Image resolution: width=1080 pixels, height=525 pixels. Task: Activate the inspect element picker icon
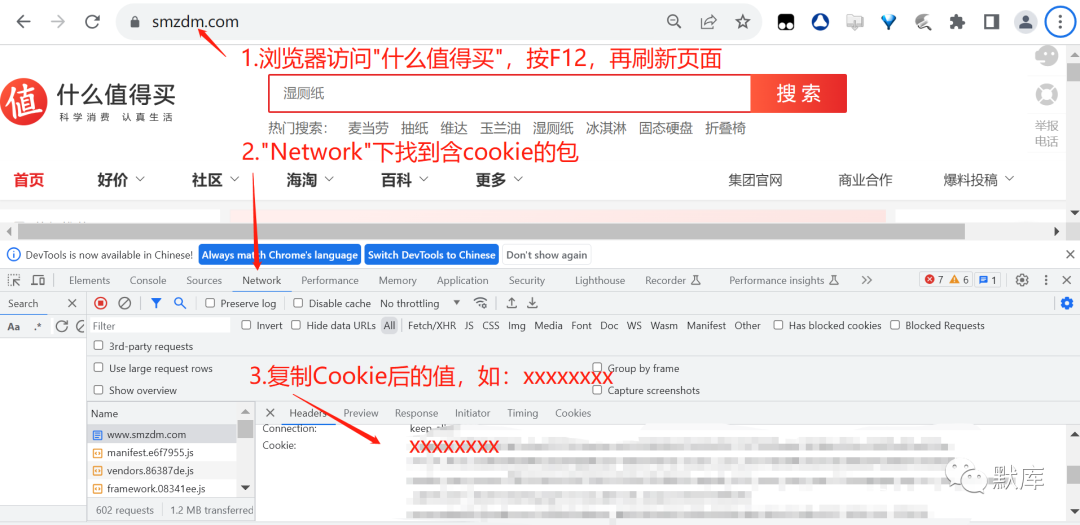coord(13,280)
